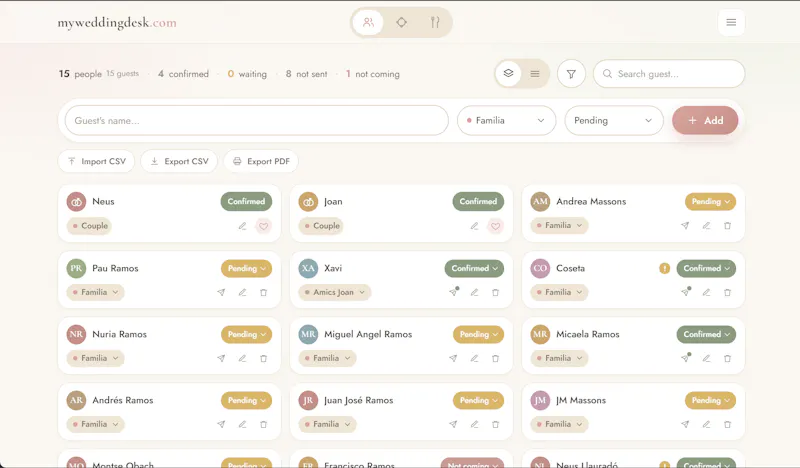Send invitation to Pau Ramos
Viewport: 800px width, 468px height.
tap(221, 292)
